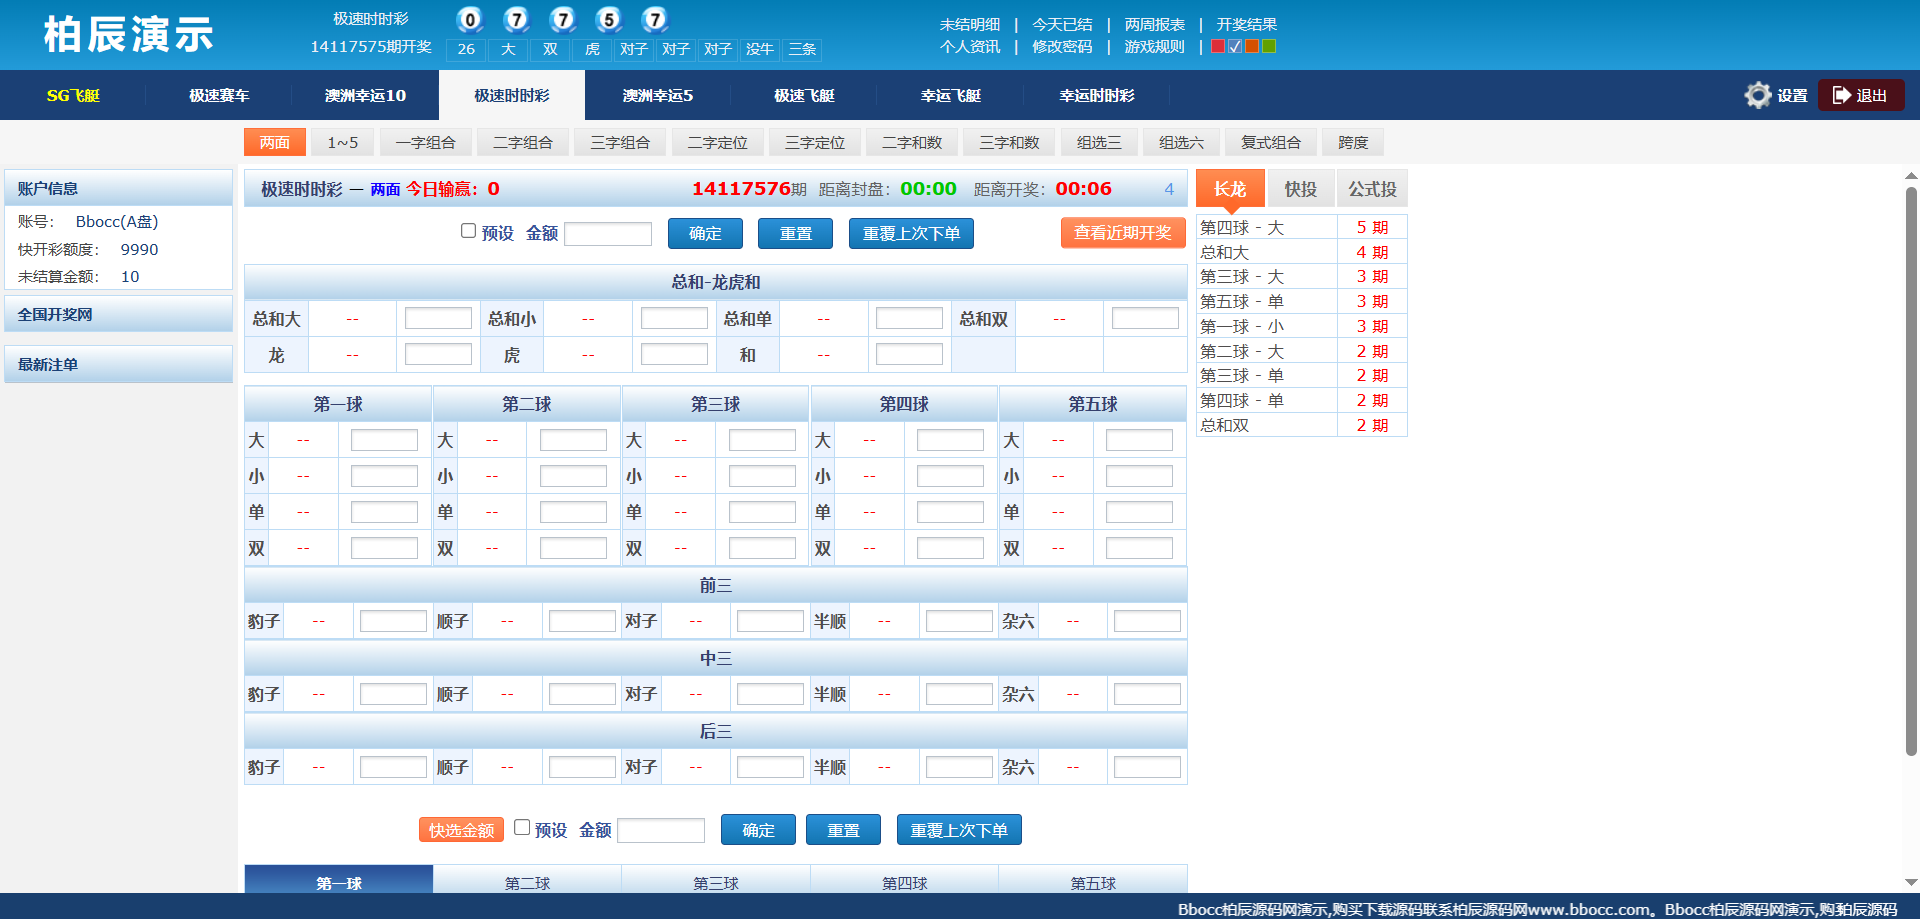Screen dimensions: 1920x919
Task: Click the 退出 logout icon button
Action: click(x=1860, y=95)
